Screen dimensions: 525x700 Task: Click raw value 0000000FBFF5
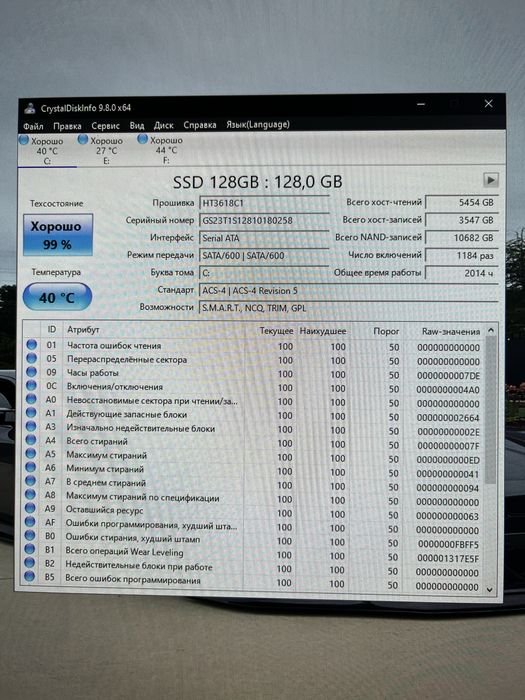click(448, 544)
